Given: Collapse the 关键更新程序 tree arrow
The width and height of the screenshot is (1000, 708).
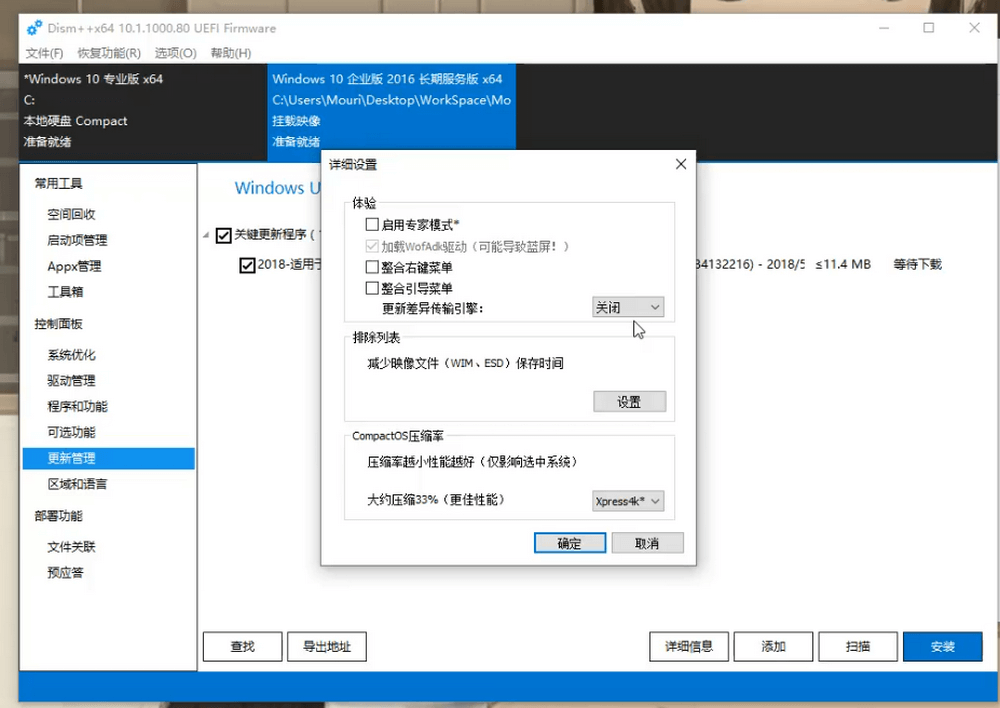Looking at the screenshot, I should (x=207, y=236).
